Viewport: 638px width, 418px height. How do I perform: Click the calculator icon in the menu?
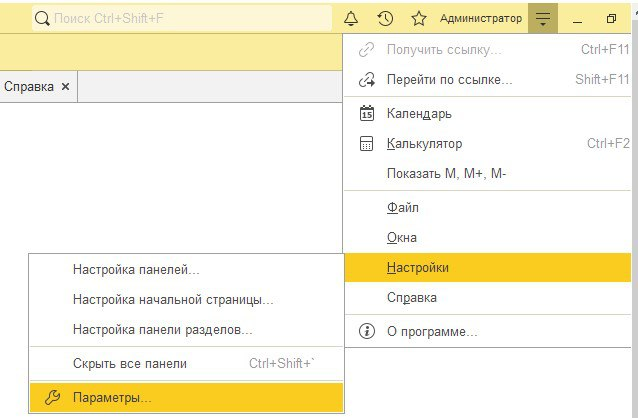[x=366, y=143]
